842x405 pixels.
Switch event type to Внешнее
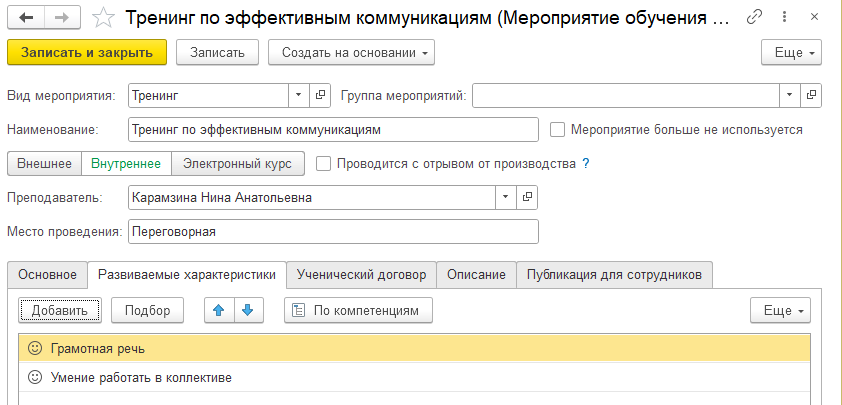pyautogui.click(x=45, y=164)
